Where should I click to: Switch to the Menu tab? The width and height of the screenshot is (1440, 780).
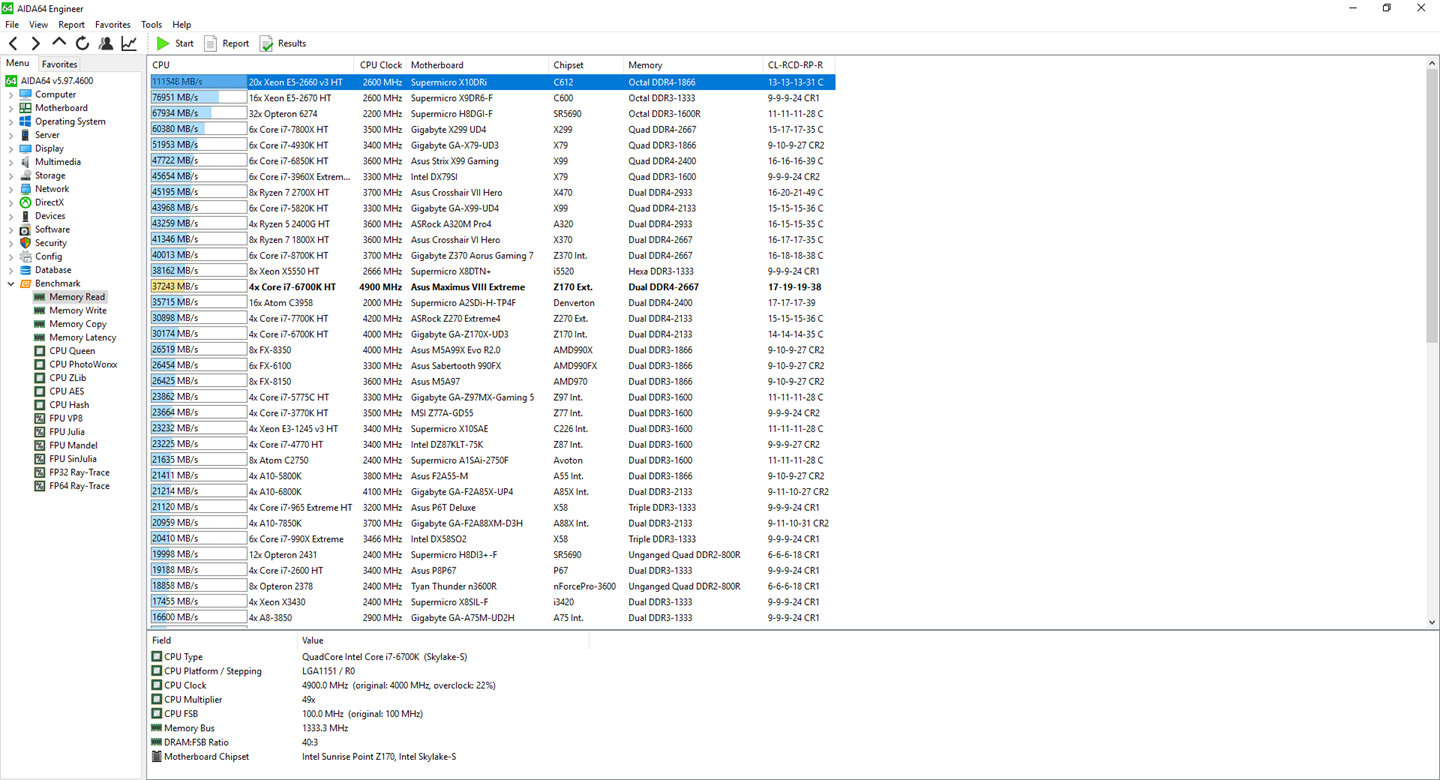(x=18, y=63)
